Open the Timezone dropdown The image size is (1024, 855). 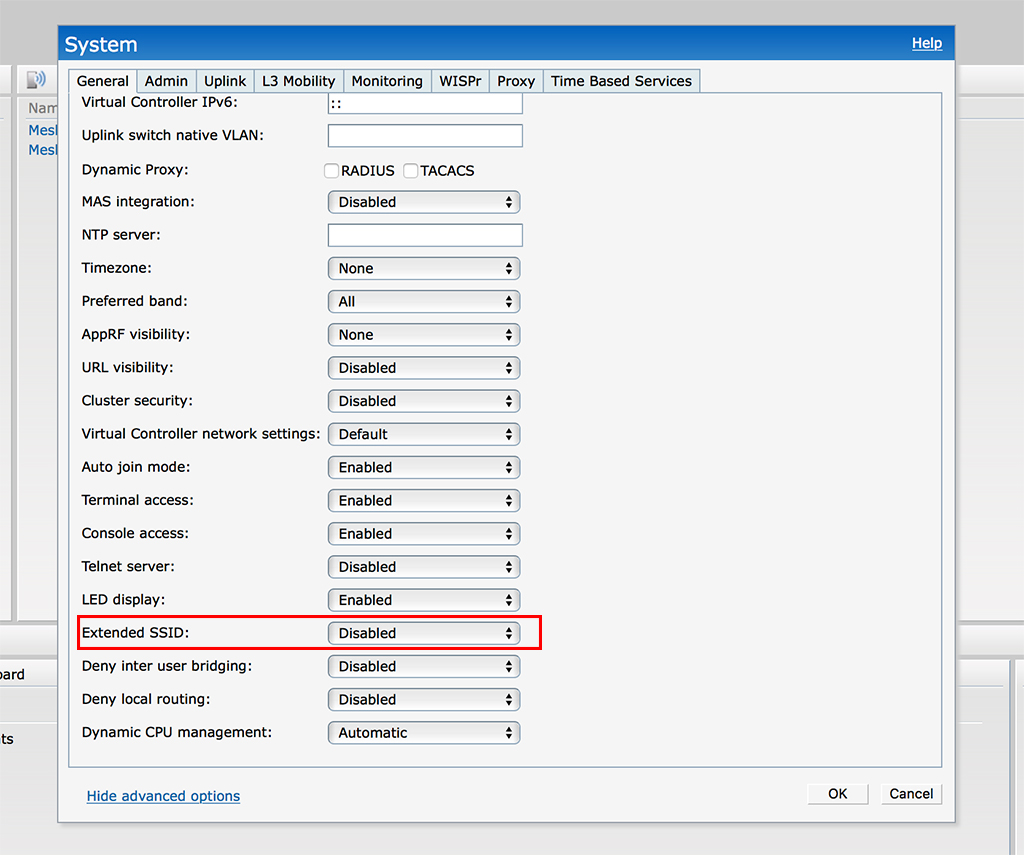[423, 268]
